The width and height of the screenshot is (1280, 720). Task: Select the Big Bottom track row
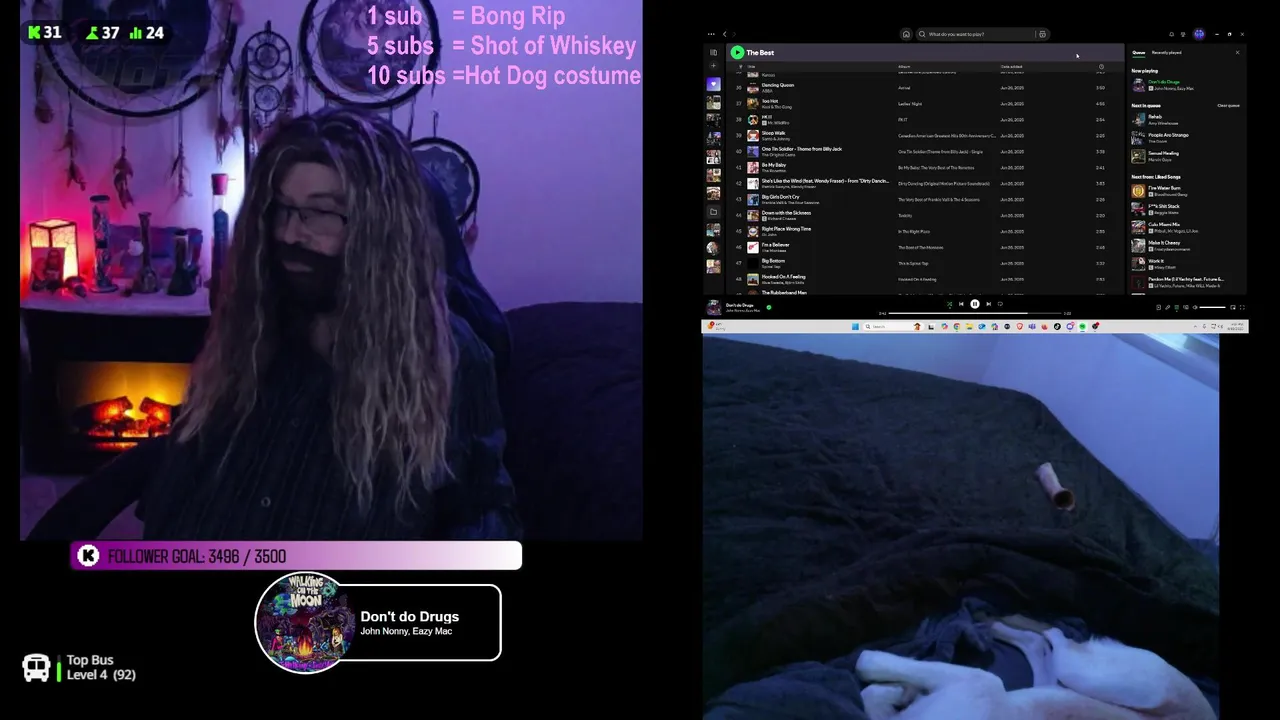click(x=920, y=263)
